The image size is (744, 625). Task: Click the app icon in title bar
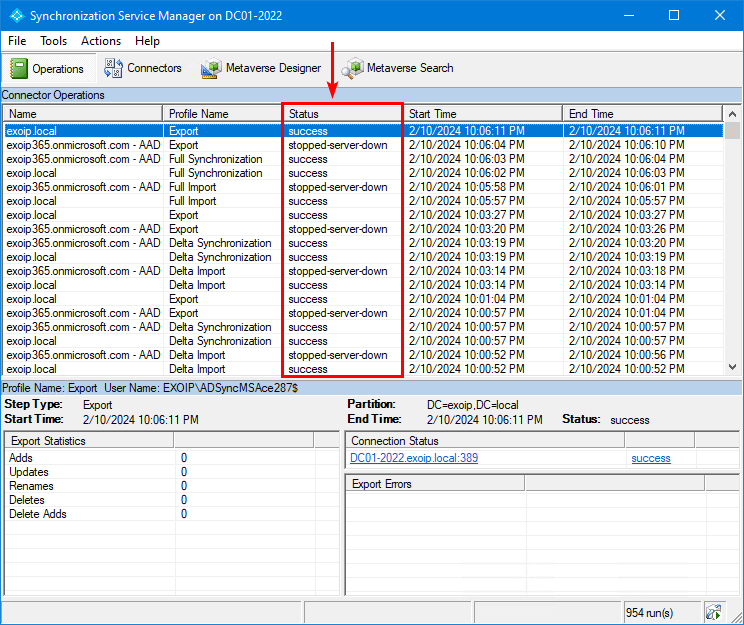pyautogui.click(x=16, y=16)
